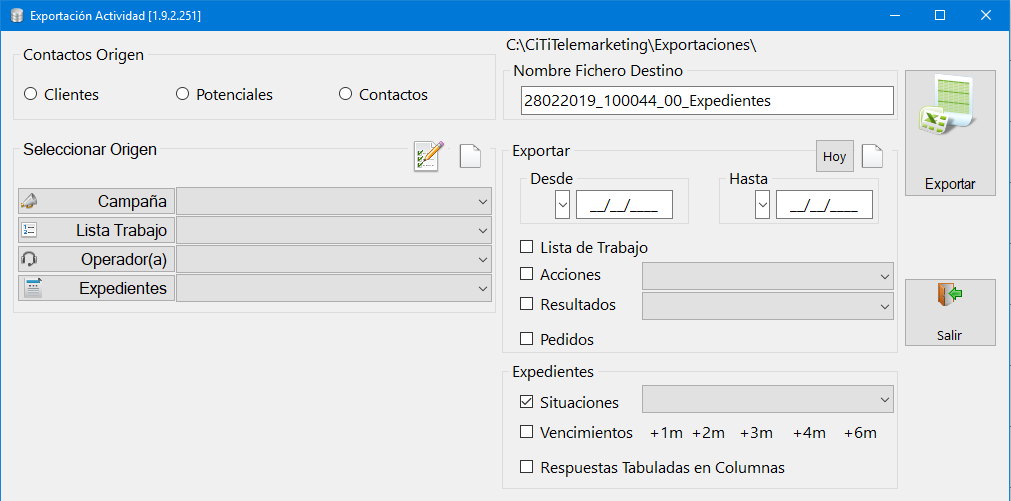Viewport: 1011px width, 501px height.
Task: Click the export path C:\CiTiTelemarketing\Exportaciones\
Action: (x=631, y=45)
